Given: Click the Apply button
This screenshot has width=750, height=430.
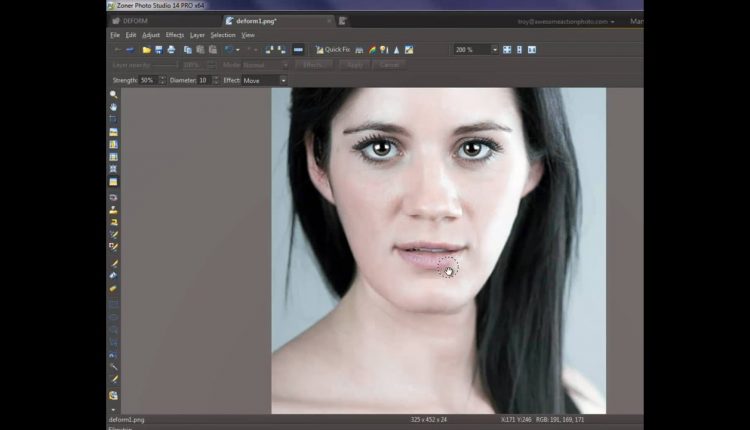Looking at the screenshot, I should point(354,65).
